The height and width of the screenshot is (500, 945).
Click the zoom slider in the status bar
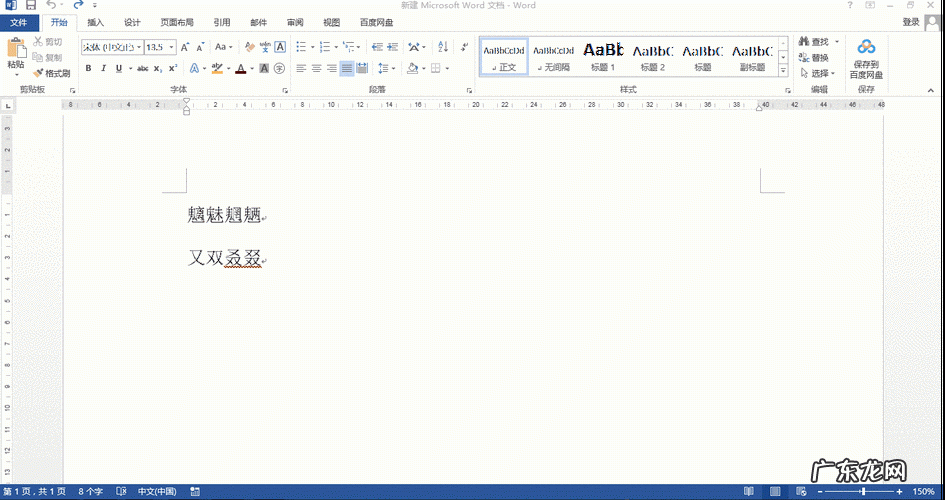[x=863, y=492]
